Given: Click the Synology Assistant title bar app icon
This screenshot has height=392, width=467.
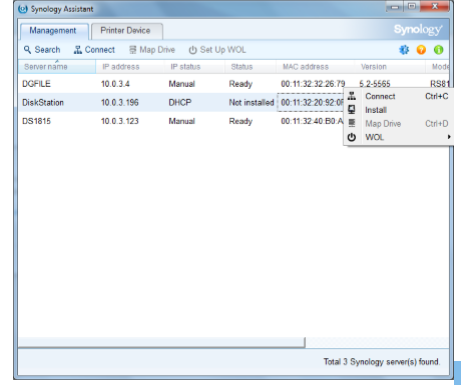Looking at the screenshot, I should pos(23,9).
